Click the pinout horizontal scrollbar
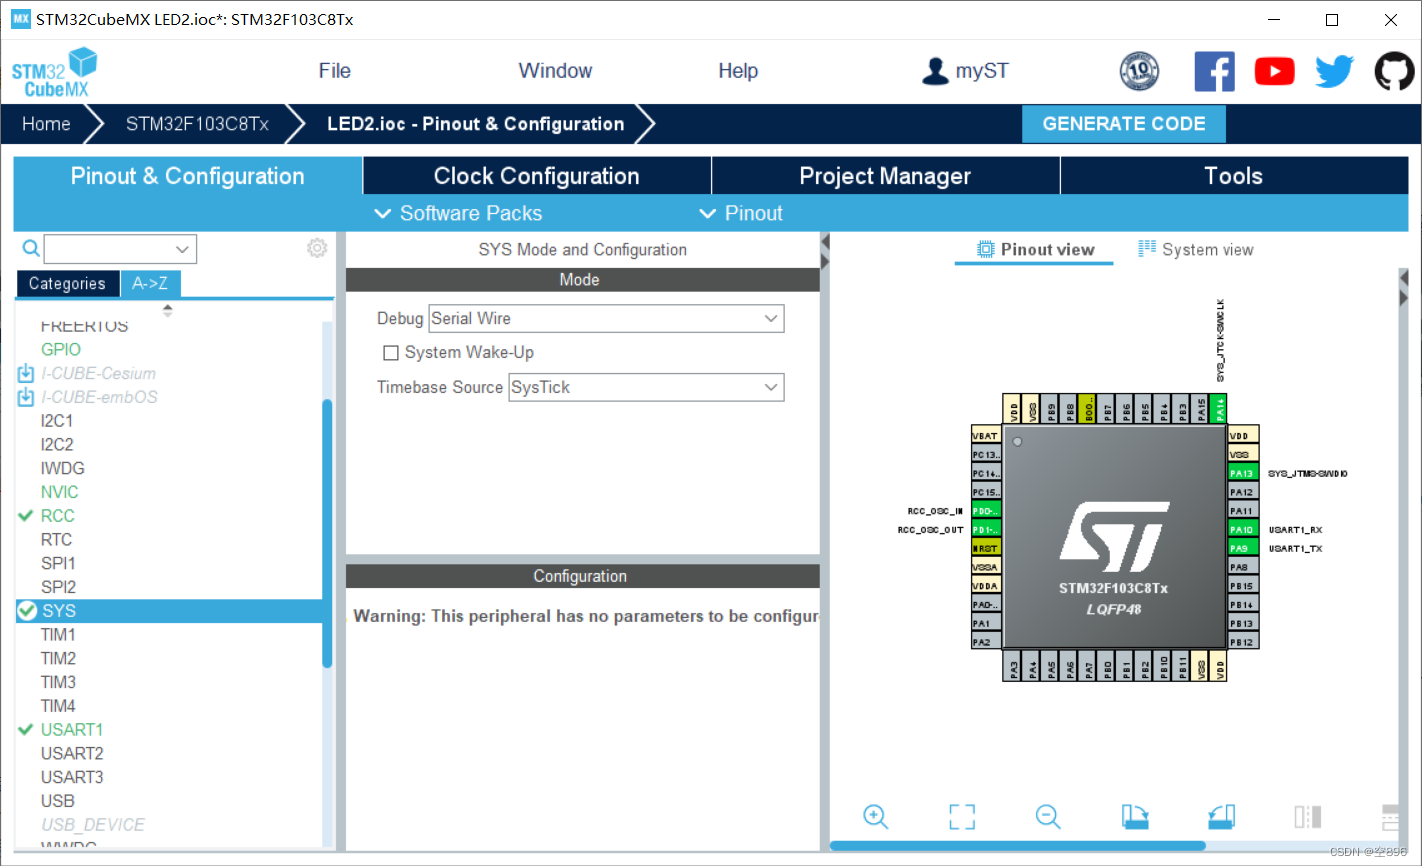This screenshot has height=866, width=1422. click(x=1018, y=846)
